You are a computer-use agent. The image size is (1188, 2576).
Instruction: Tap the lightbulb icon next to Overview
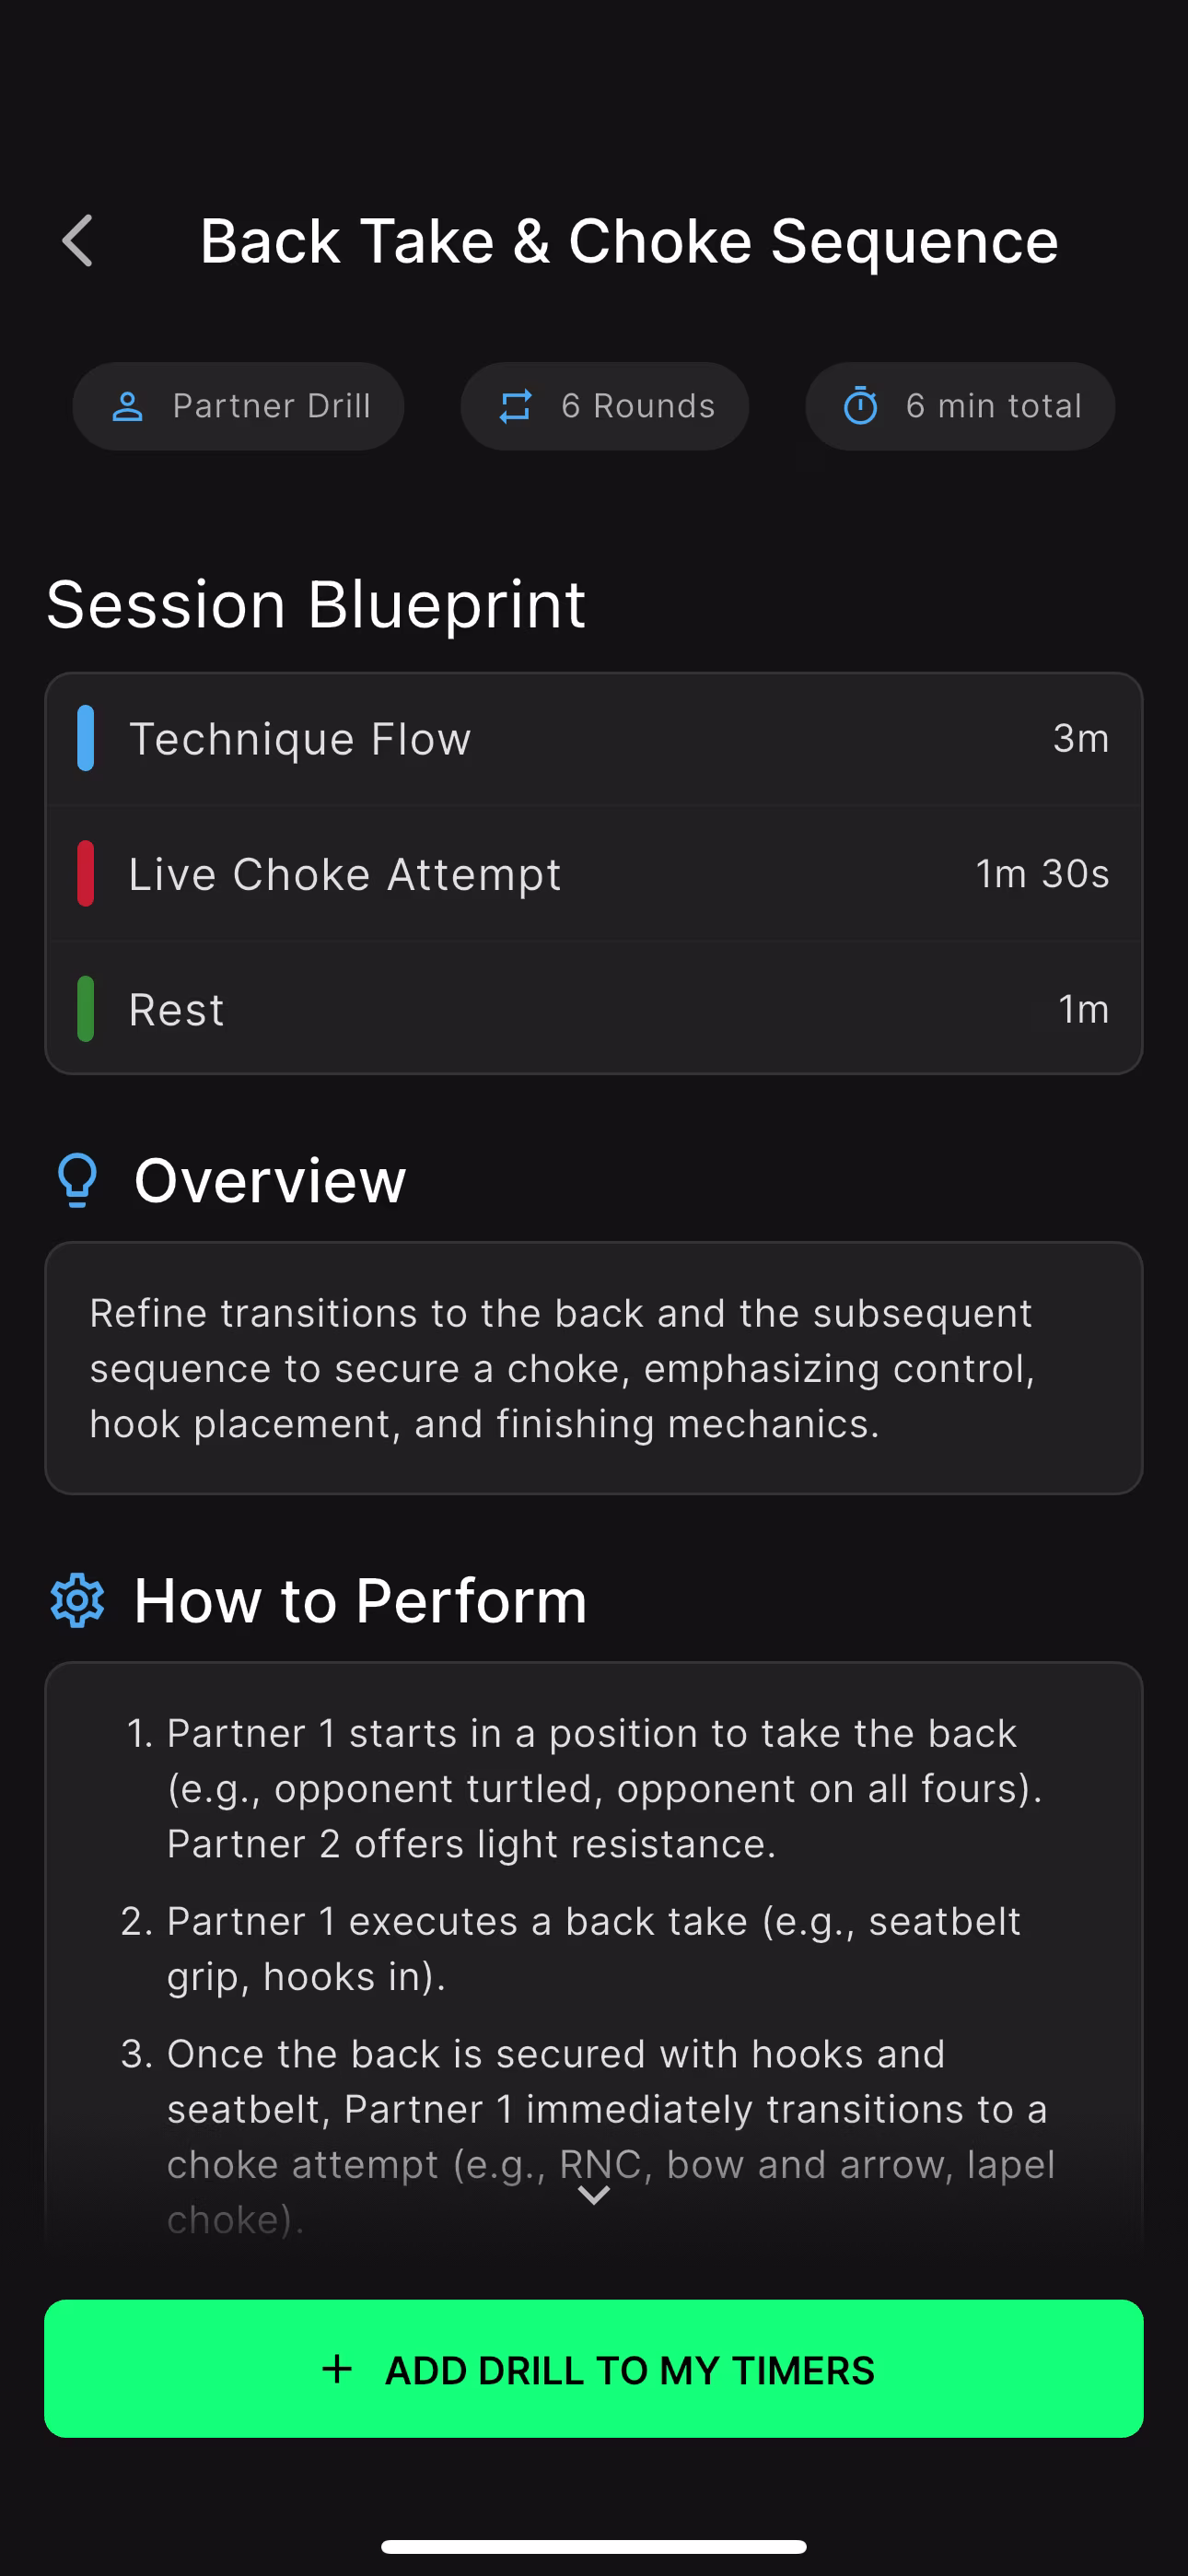(77, 1180)
